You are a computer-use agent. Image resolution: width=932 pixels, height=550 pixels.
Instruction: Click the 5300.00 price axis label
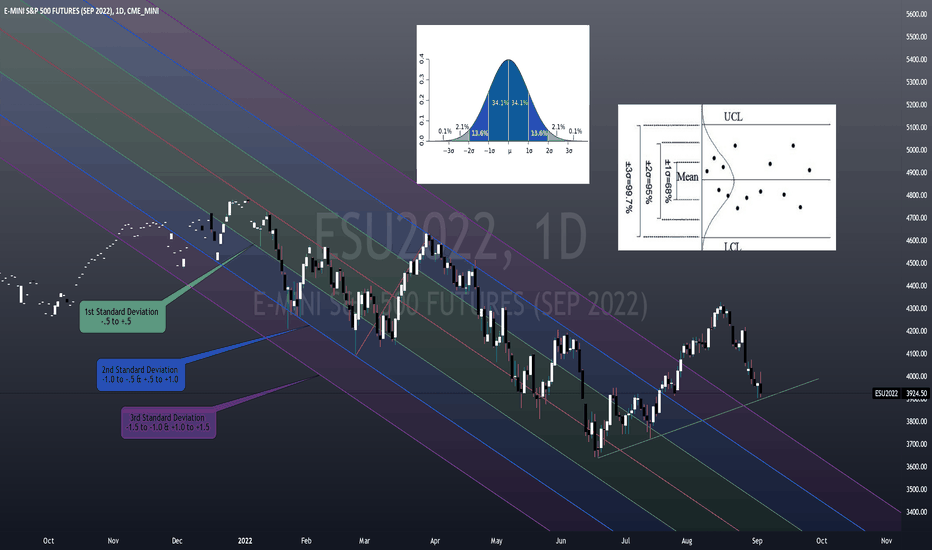916,82
